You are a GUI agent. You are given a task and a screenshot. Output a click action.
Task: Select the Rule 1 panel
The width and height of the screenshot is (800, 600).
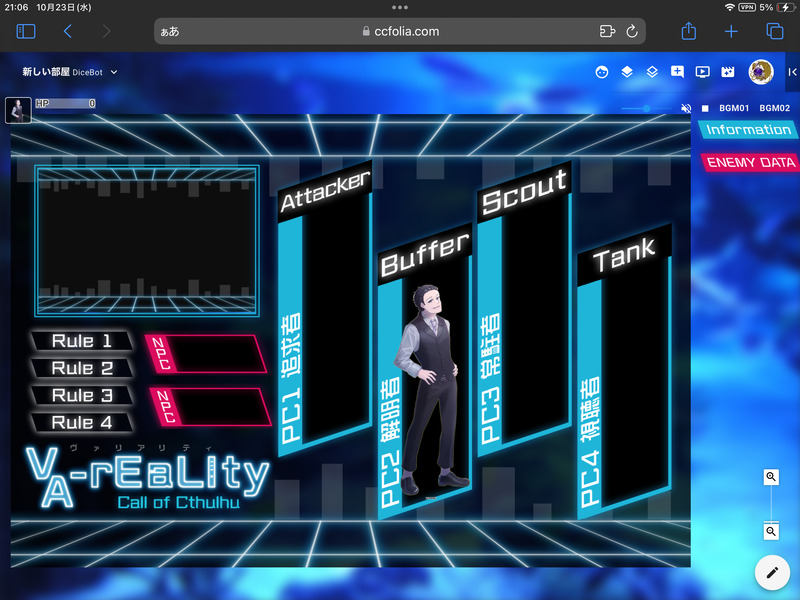(x=82, y=341)
